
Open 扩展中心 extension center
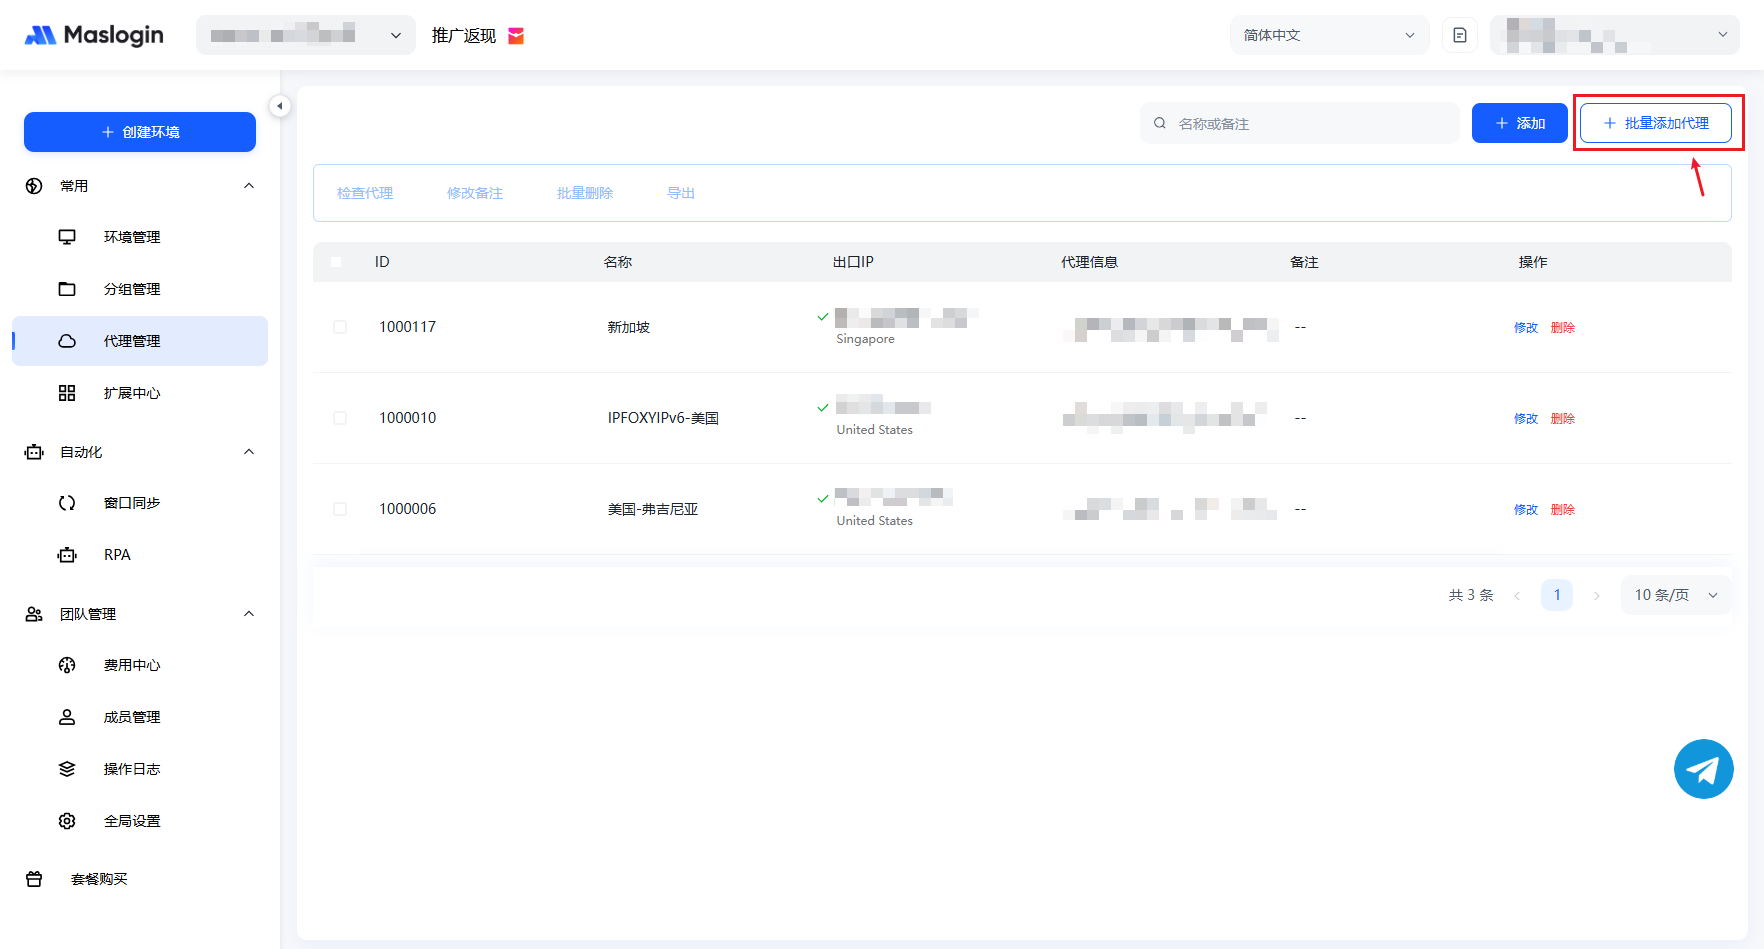pos(131,393)
